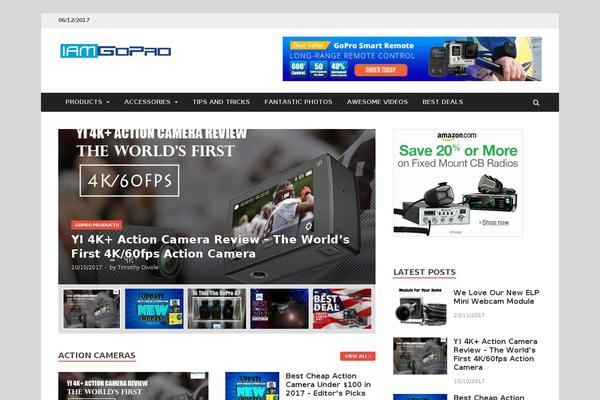
Task: Click the View All button for Action Cameras
Action: pos(358,356)
